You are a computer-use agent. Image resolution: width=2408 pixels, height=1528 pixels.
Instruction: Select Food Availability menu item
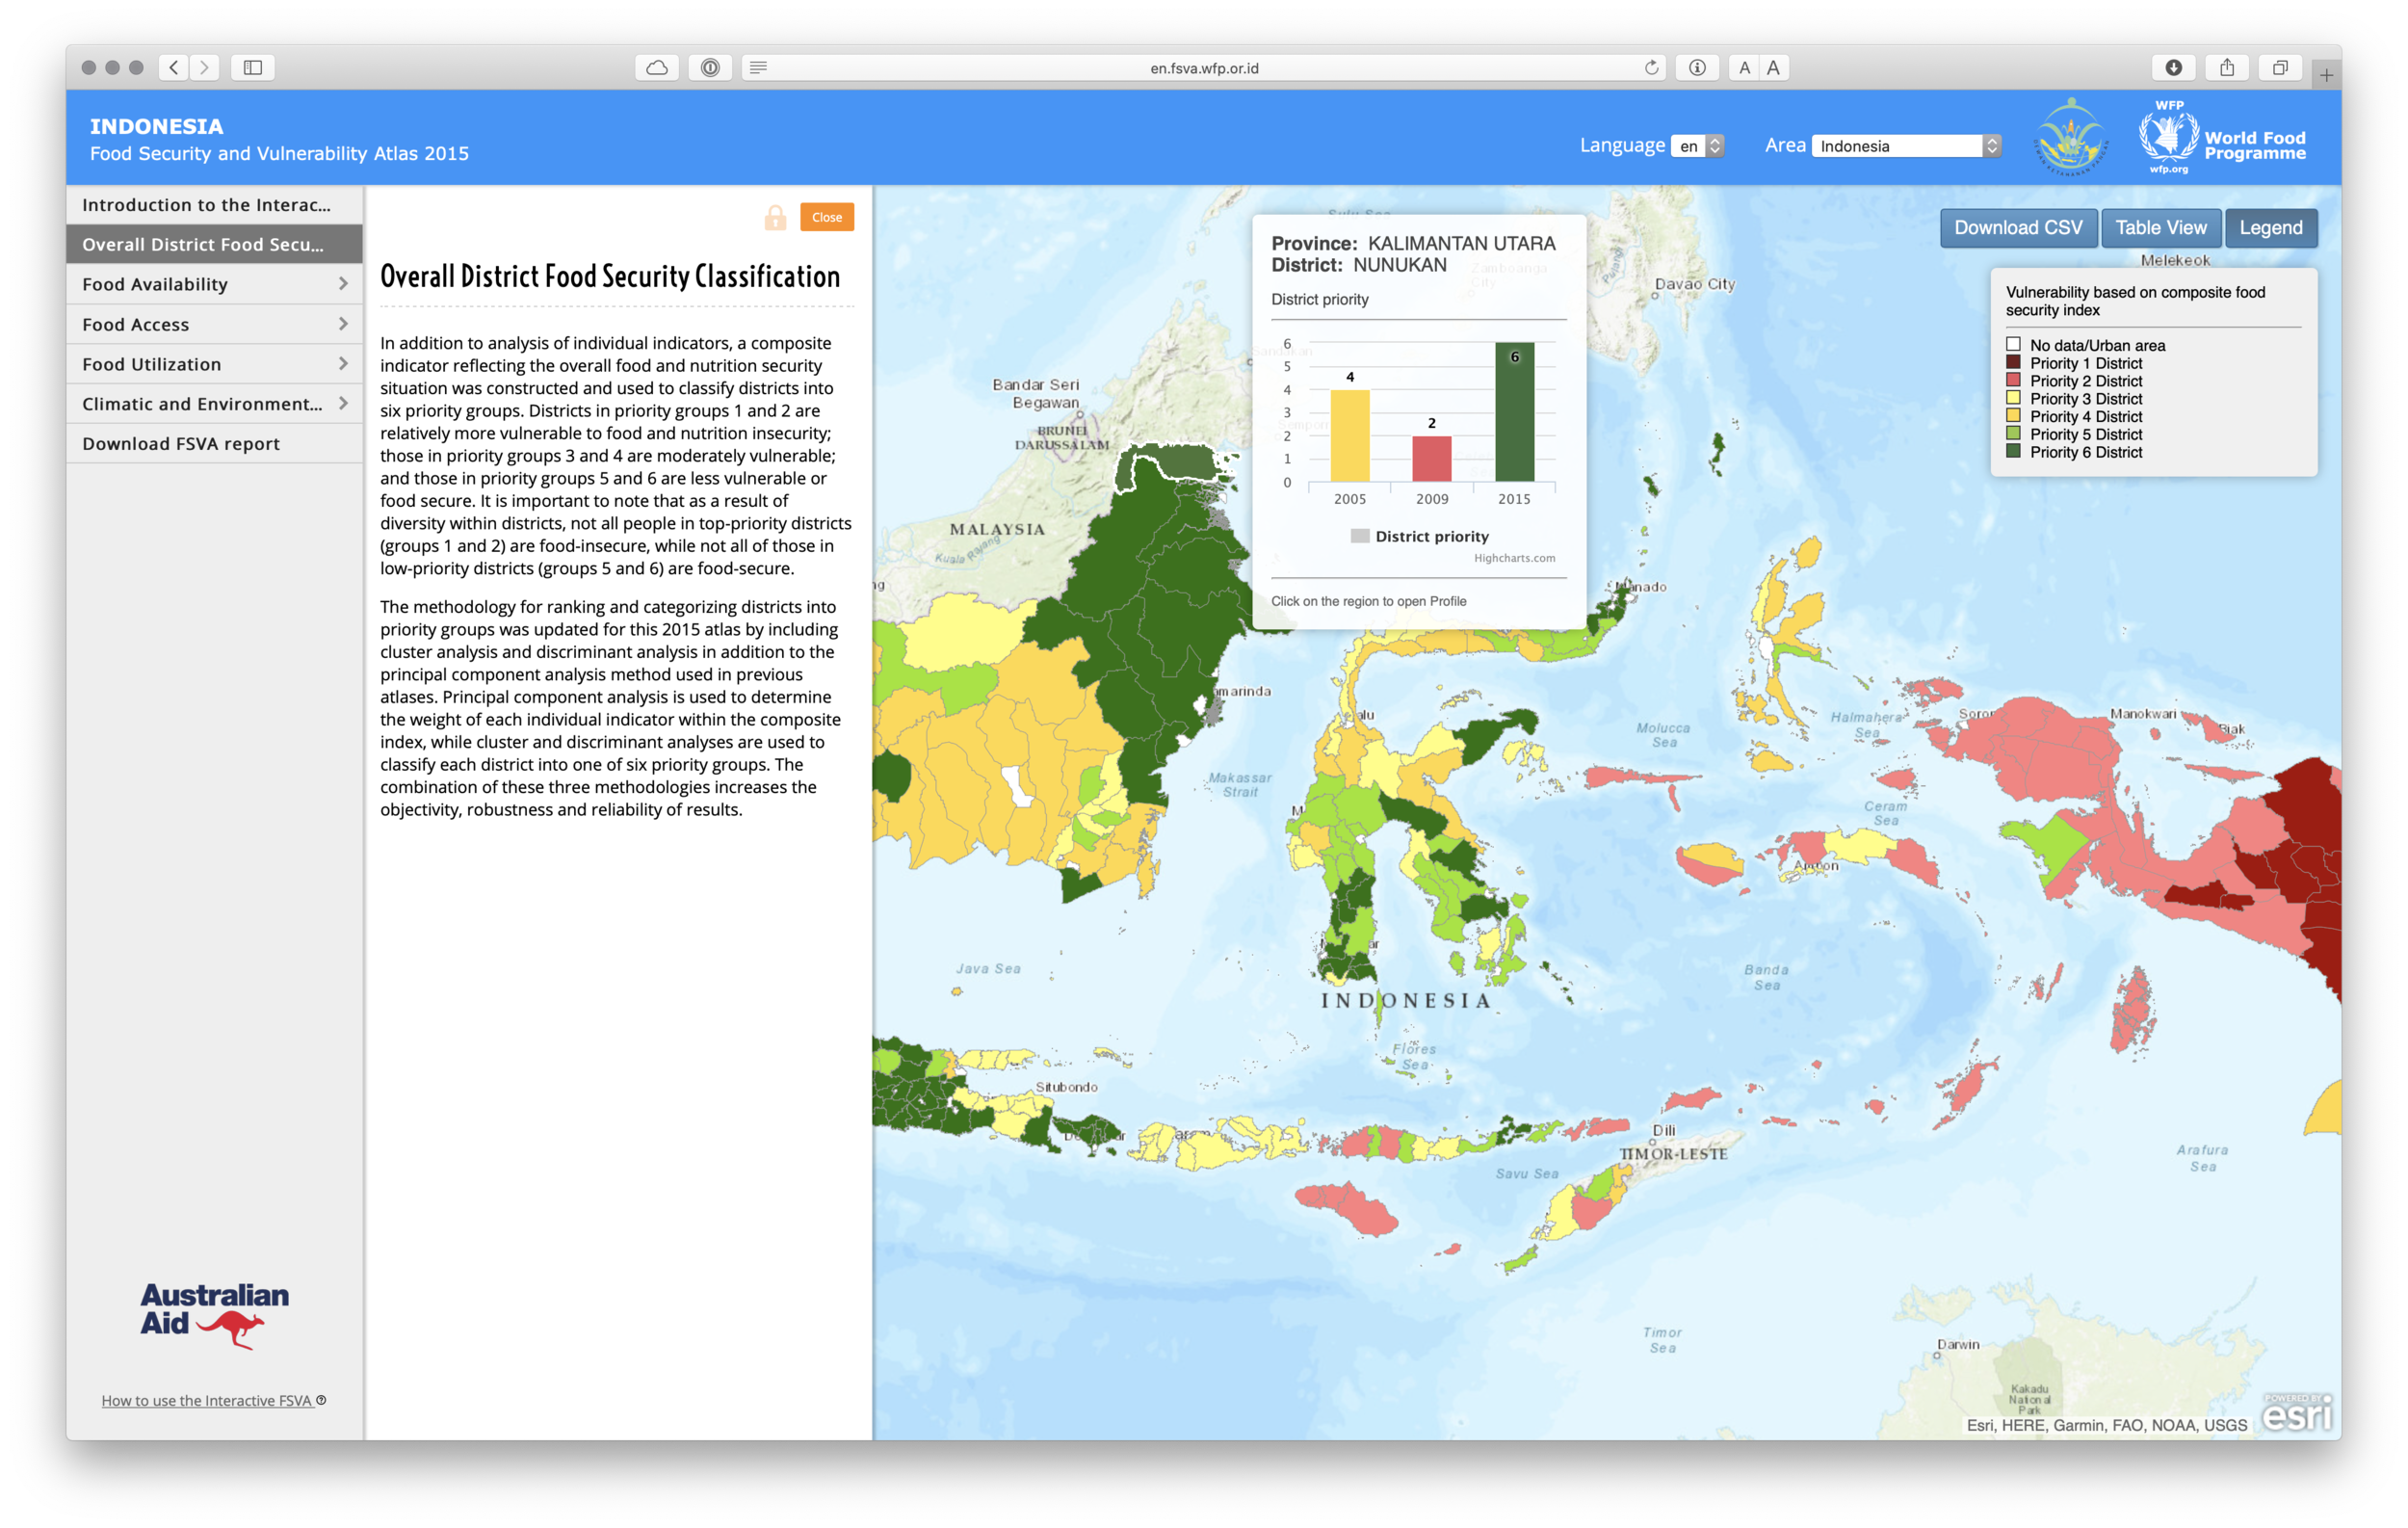coord(214,284)
